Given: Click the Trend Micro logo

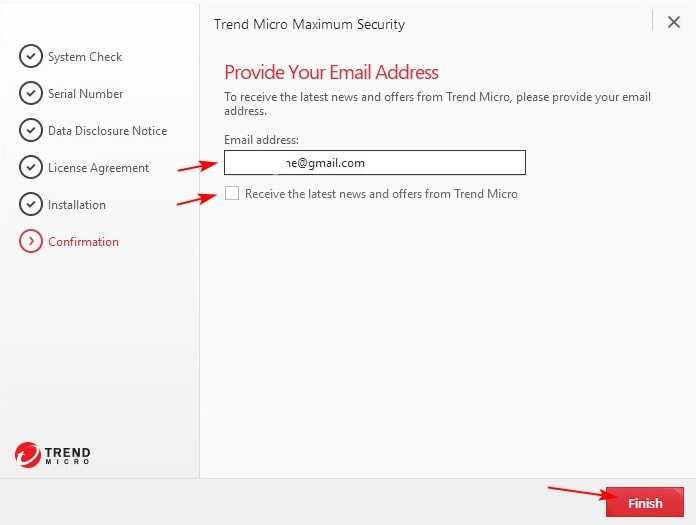Looking at the screenshot, I should point(52,454).
